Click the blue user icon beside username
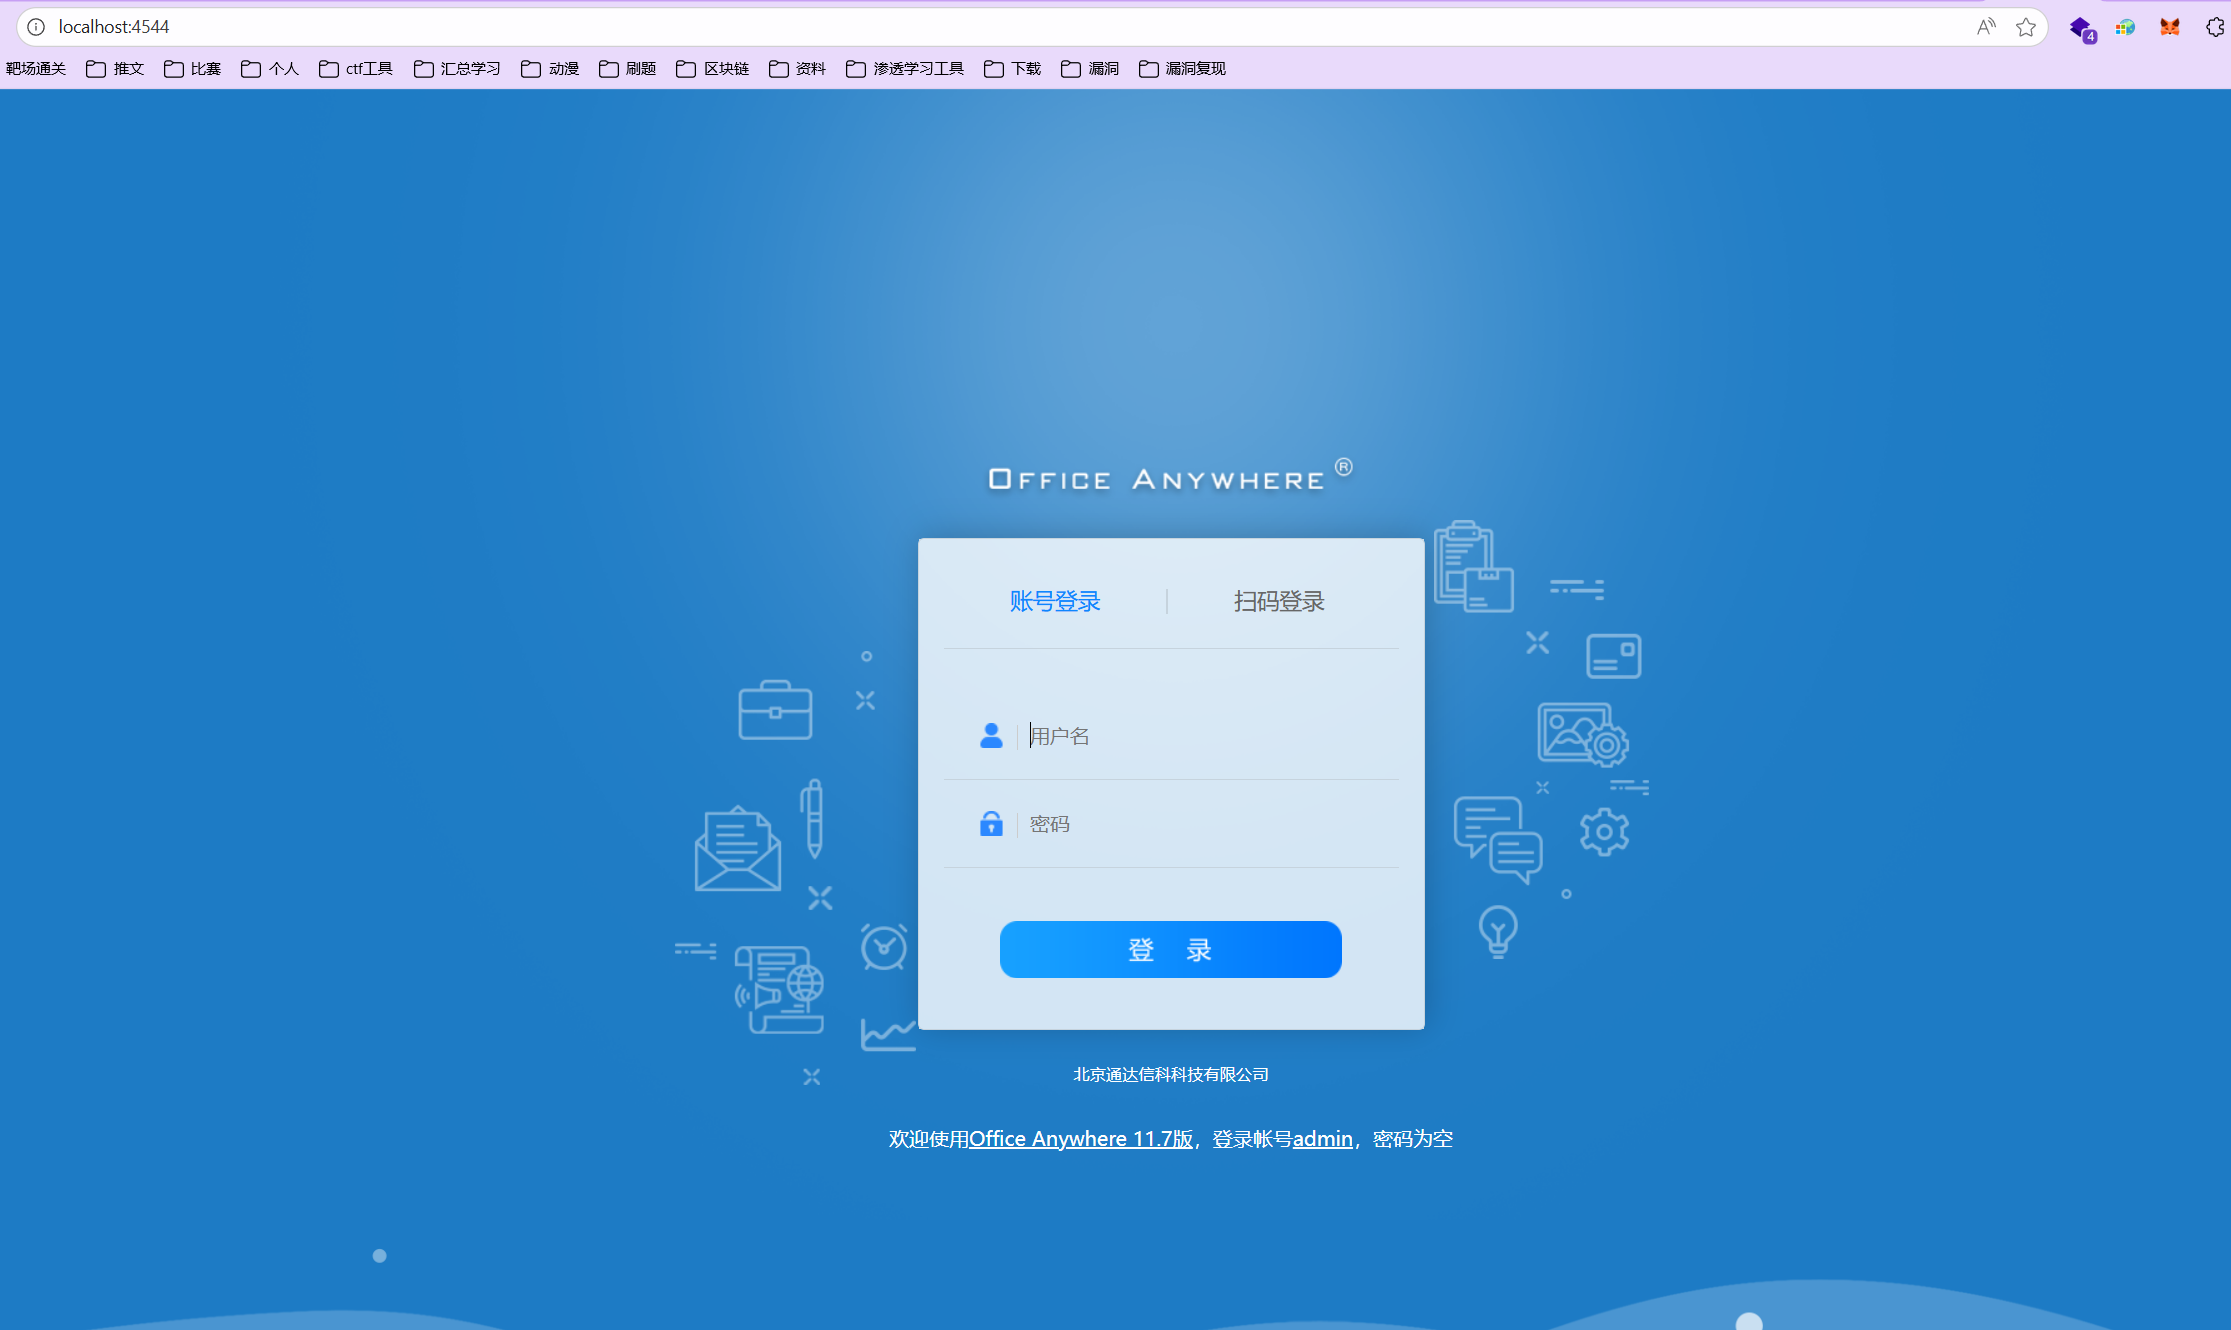This screenshot has height=1330, width=2231. click(x=991, y=736)
